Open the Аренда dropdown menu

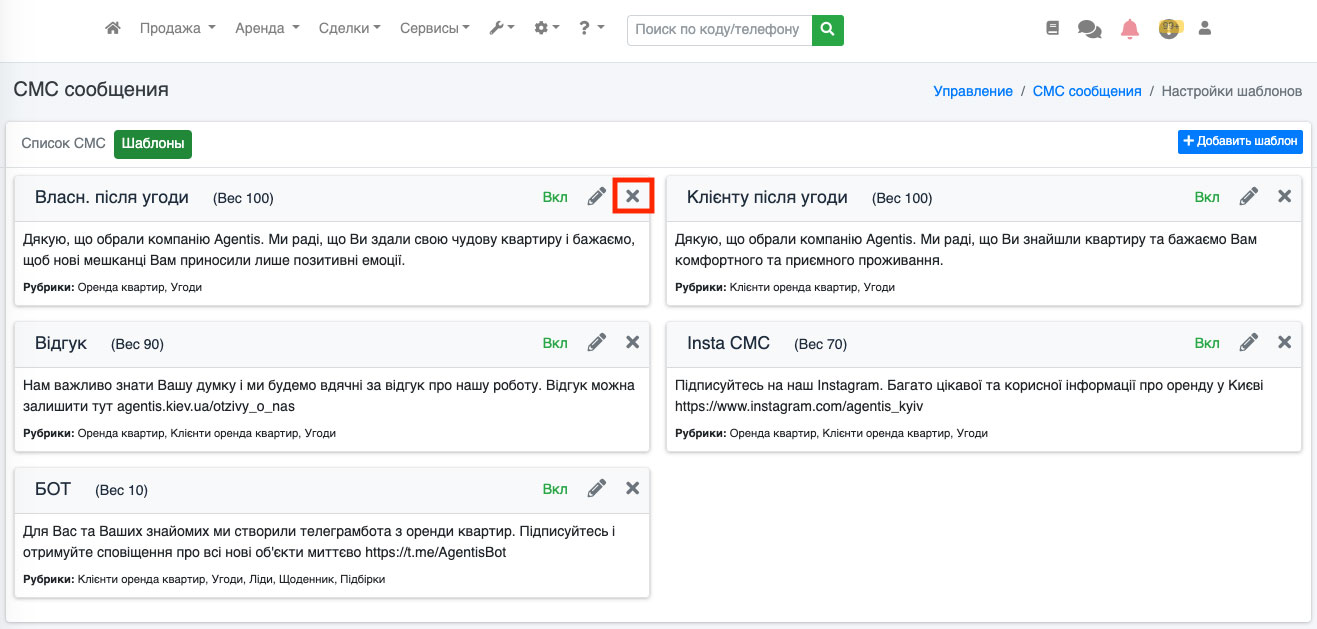click(x=267, y=29)
